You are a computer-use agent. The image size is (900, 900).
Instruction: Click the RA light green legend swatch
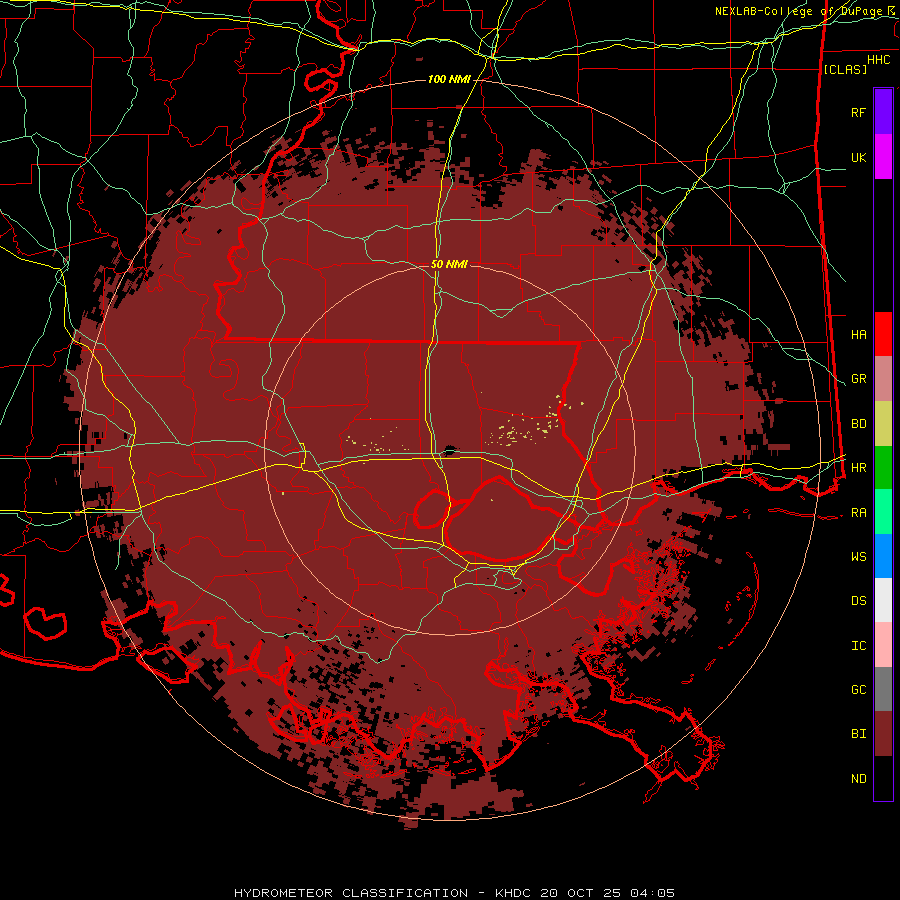point(883,512)
